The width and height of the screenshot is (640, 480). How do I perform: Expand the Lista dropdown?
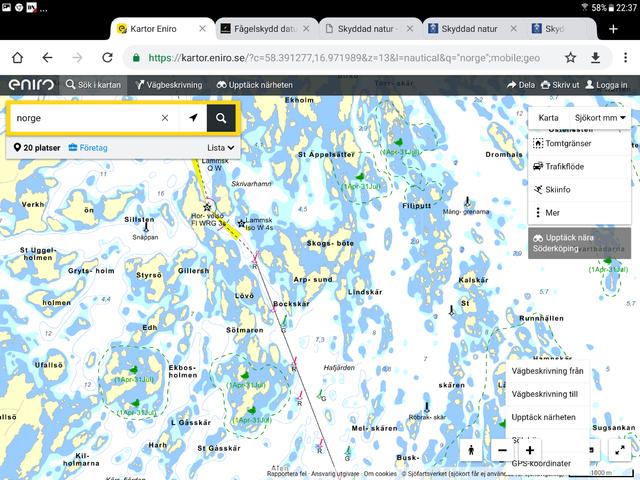220,148
